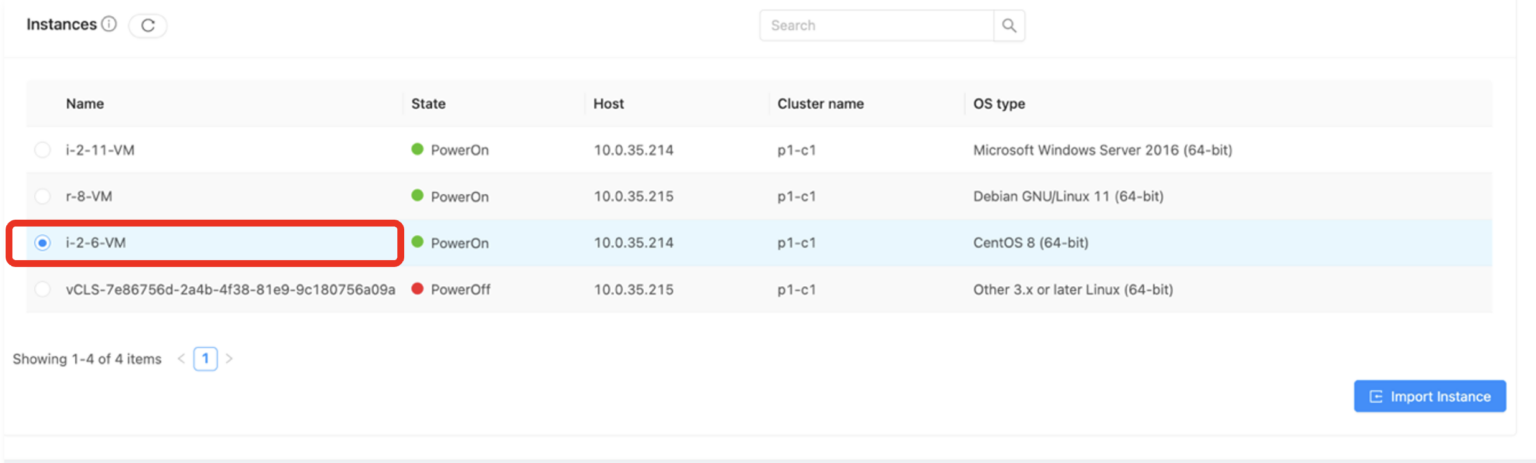Click the State column header
Screen dimensions: 1536x463
pyautogui.click(x=429, y=104)
